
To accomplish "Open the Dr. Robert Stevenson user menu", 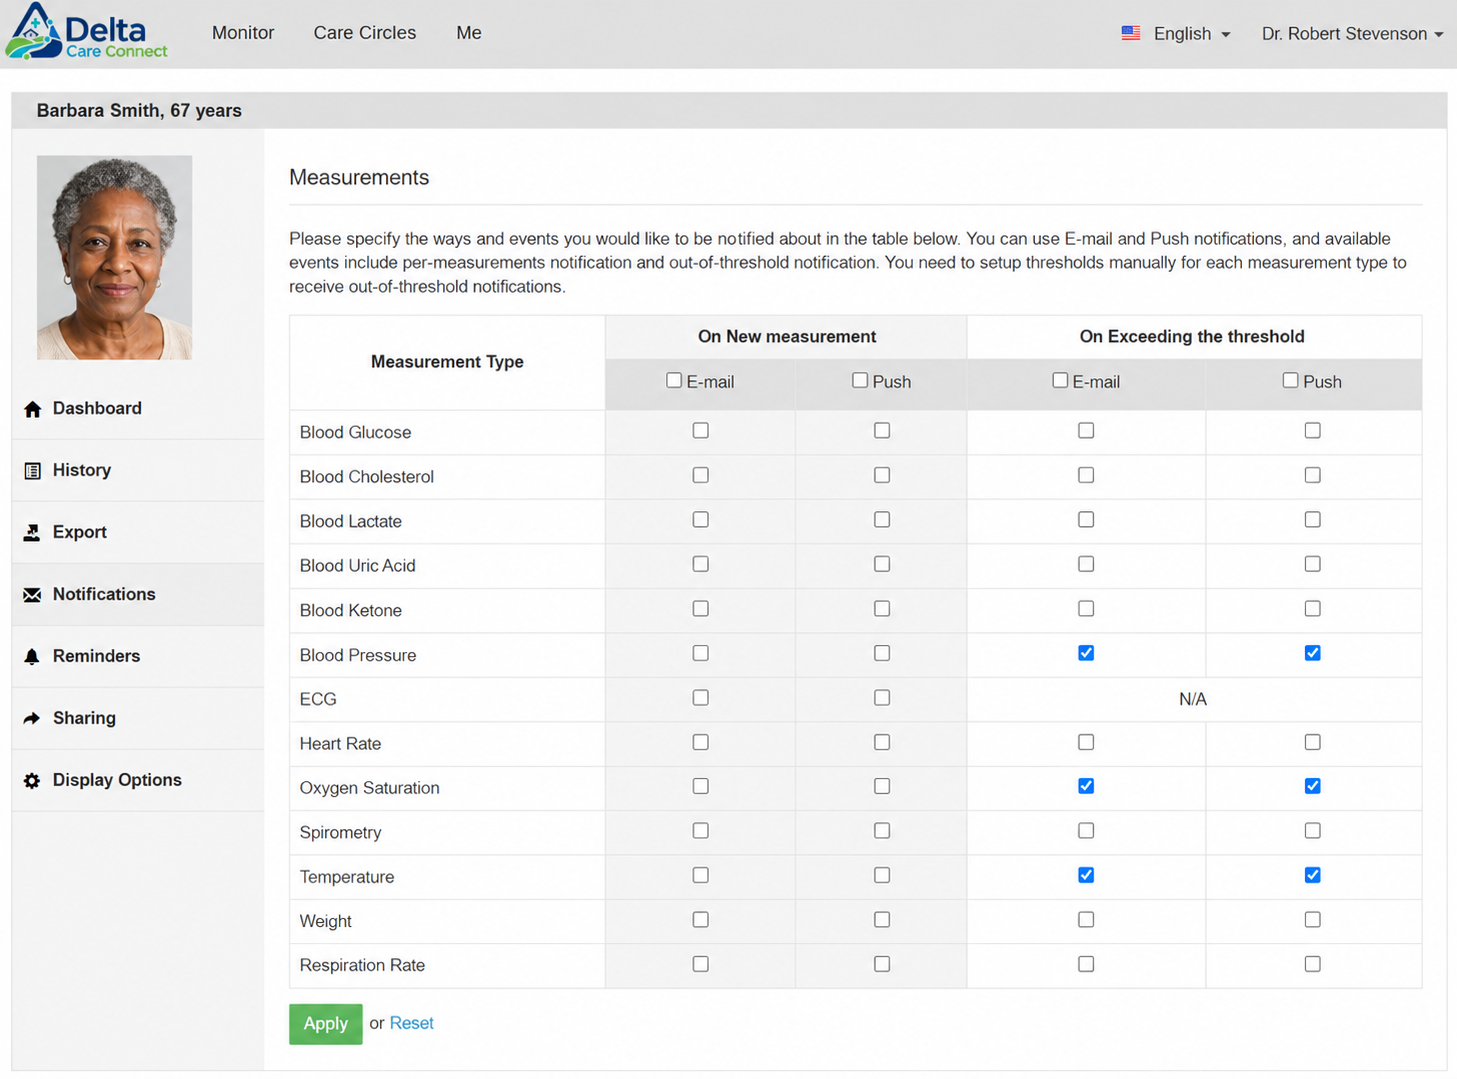I will pyautogui.click(x=1352, y=34).
